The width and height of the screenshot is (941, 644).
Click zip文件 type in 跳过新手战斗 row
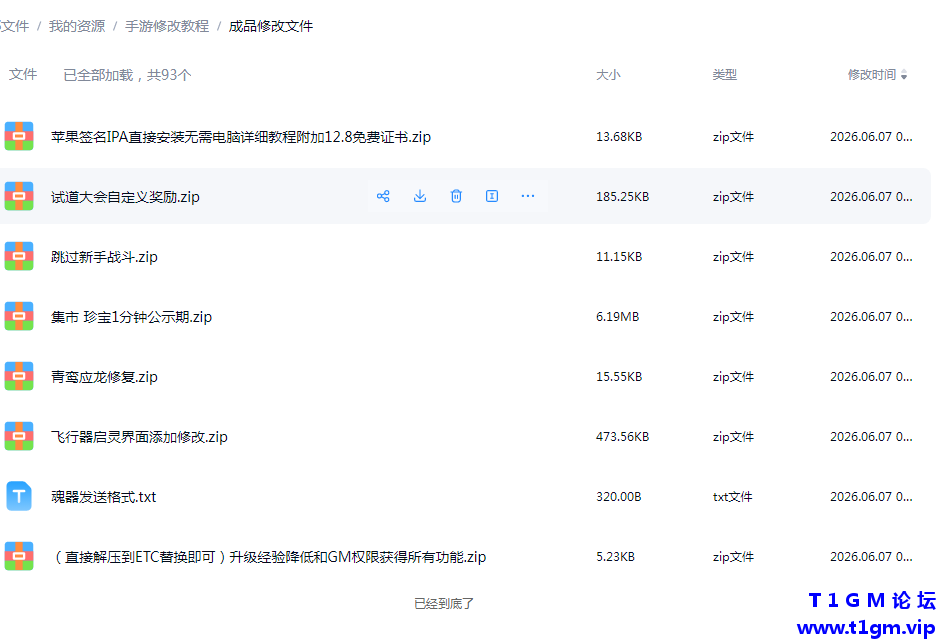coord(733,257)
